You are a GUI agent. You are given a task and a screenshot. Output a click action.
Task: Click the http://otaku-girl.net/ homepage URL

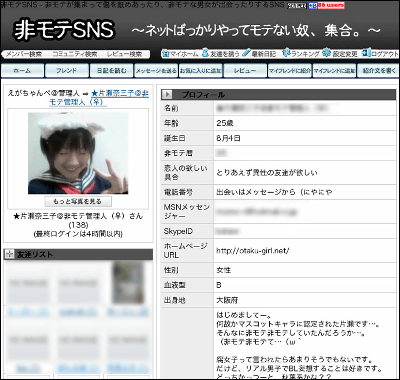pyautogui.click(x=253, y=251)
